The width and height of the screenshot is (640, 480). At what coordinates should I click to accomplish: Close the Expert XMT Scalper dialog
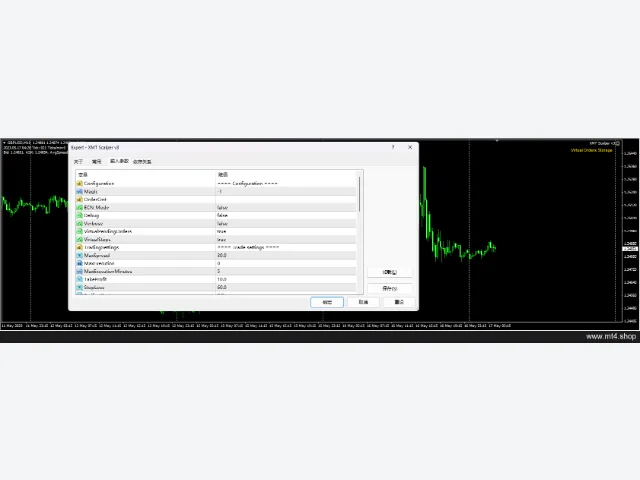410,147
